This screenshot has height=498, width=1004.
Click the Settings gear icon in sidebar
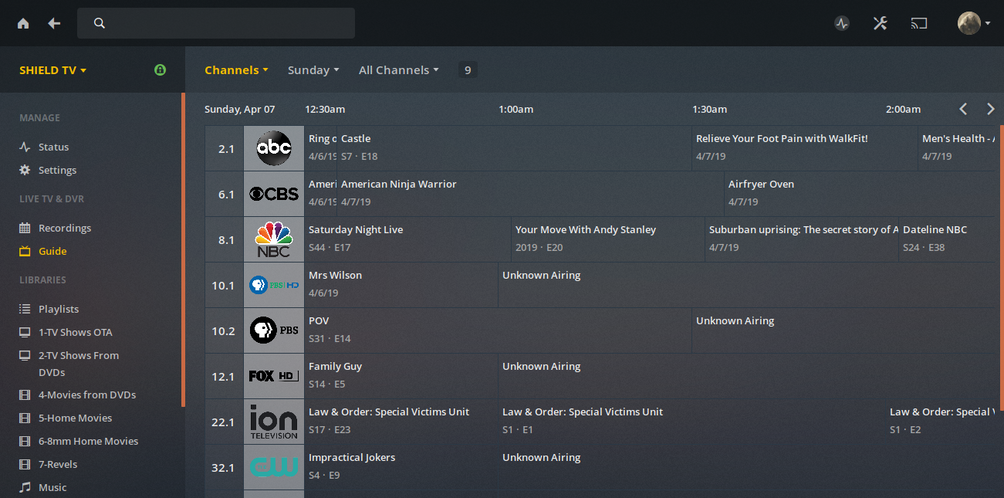[25, 170]
